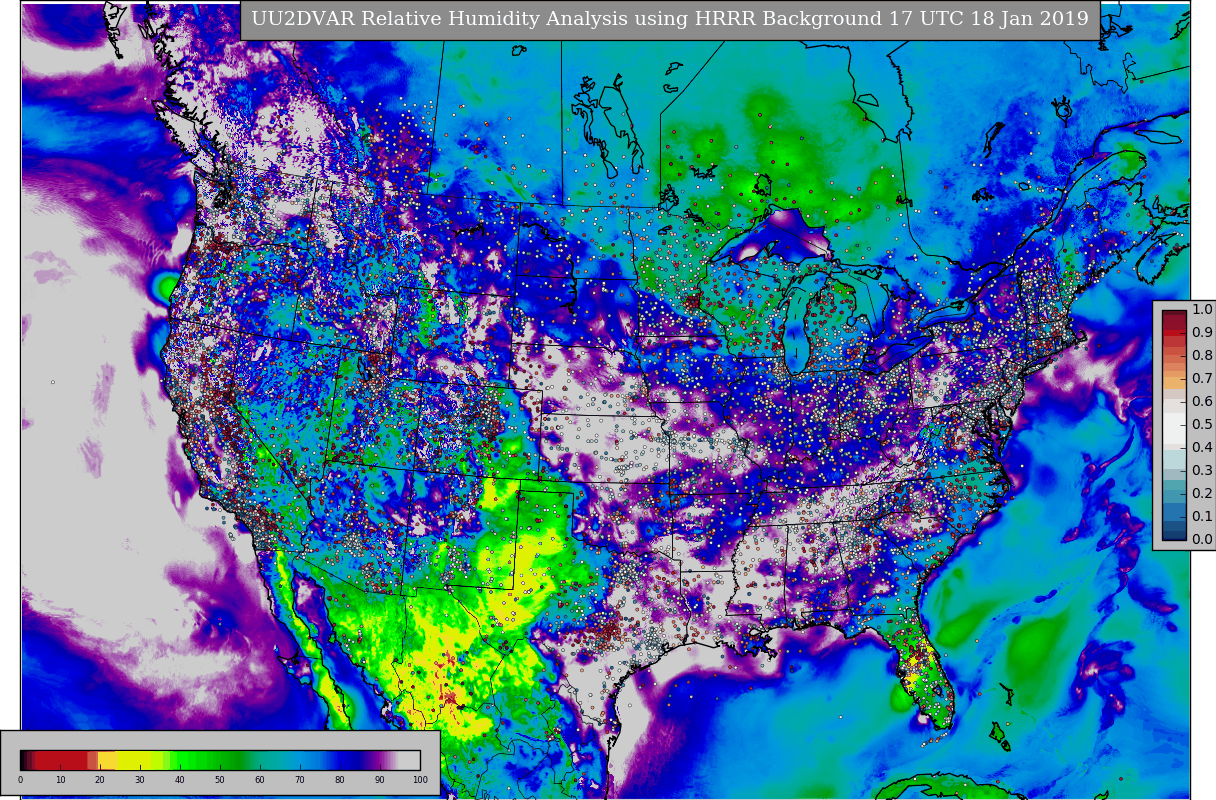Click the '0.2' label on right colorbar
Viewport: 1216px width, 800px height.
1202,494
